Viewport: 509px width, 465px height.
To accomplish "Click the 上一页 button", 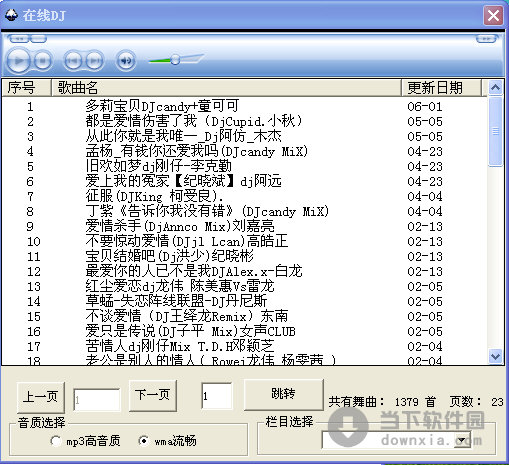I will (x=41, y=397).
